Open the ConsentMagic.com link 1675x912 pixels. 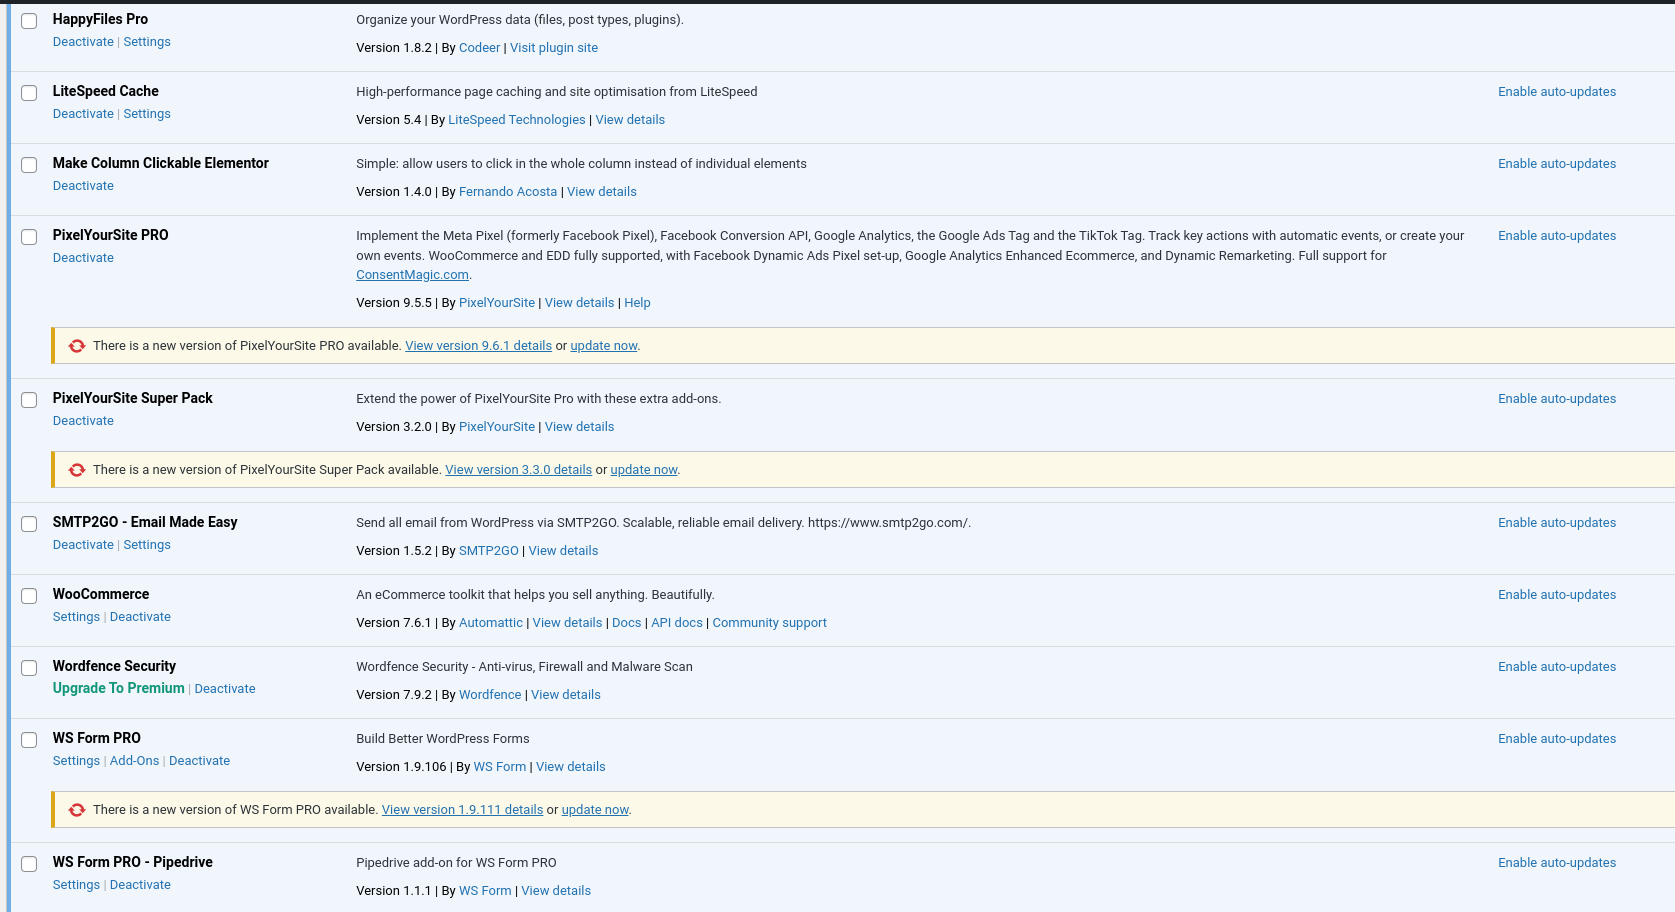pyautogui.click(x=412, y=275)
